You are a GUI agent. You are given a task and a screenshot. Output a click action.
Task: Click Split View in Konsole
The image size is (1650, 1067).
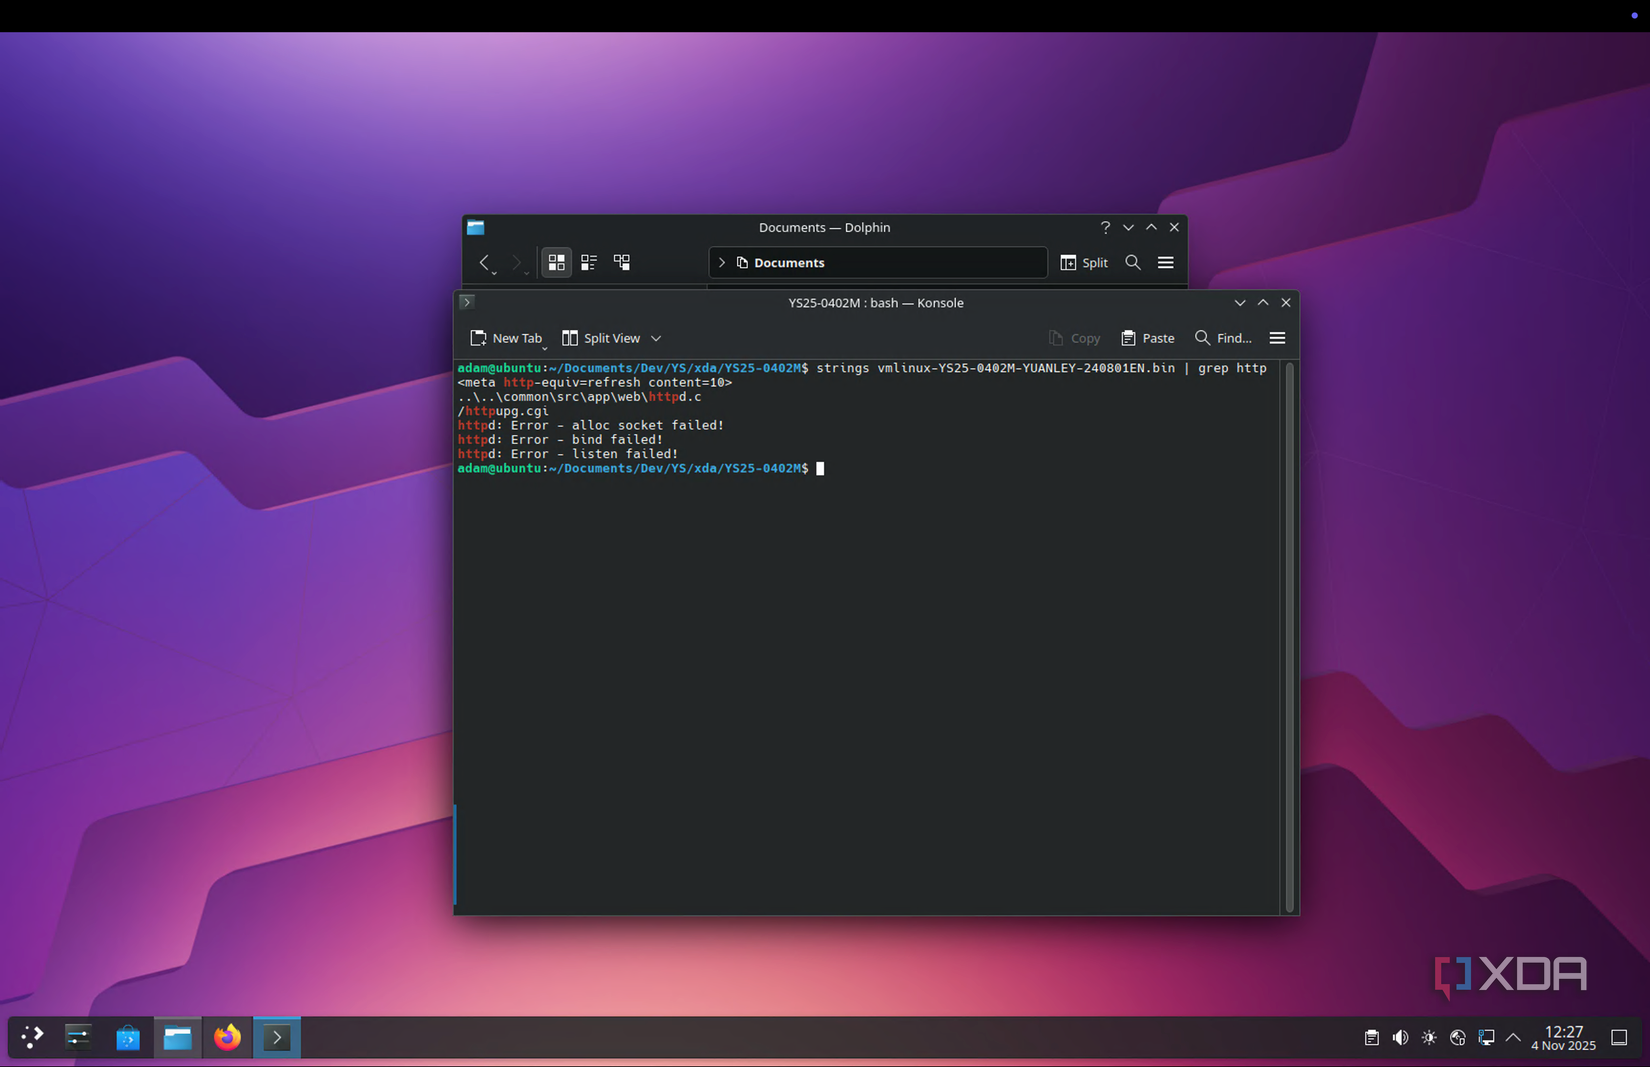point(601,339)
